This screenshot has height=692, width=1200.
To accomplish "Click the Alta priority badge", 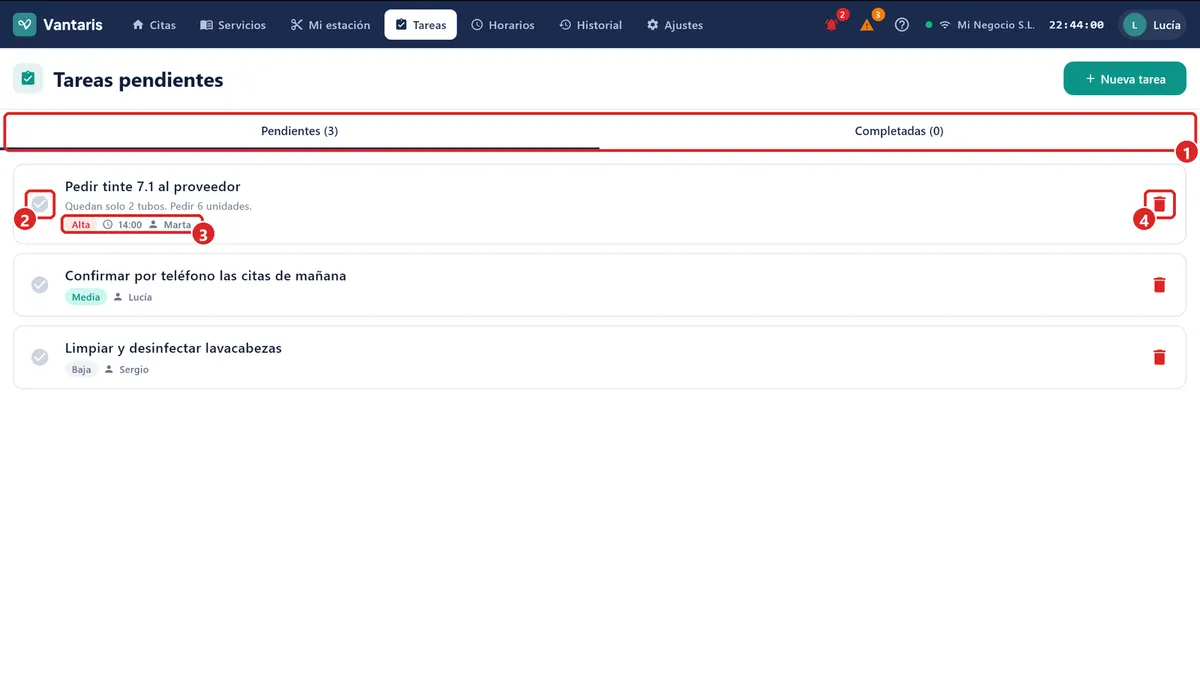I will pos(81,225).
